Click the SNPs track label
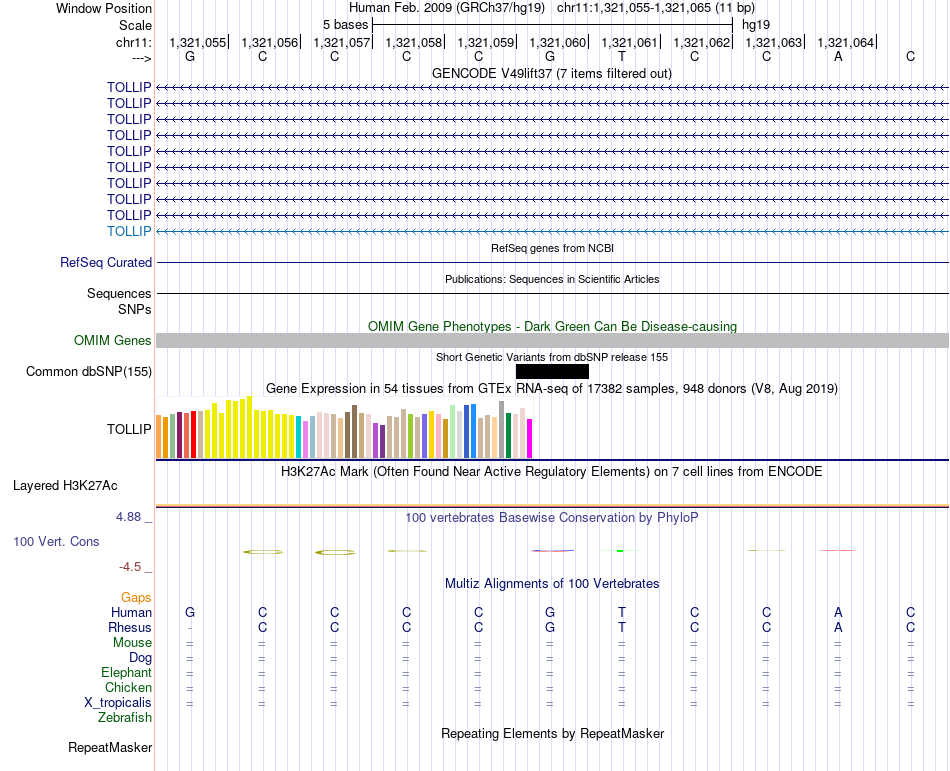 135,309
